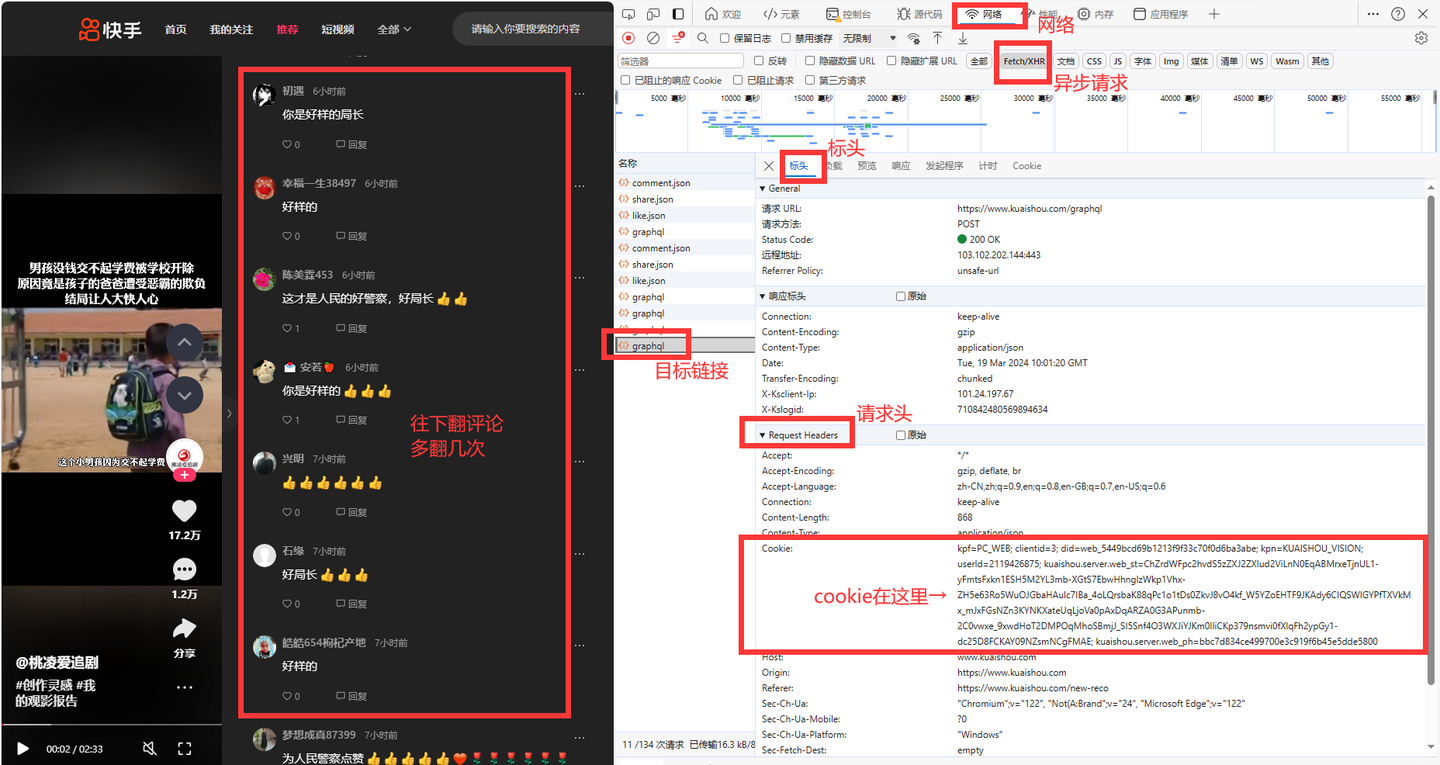The height and width of the screenshot is (765, 1440).
Task: Reply to 陈美霖453 comment
Action: point(352,328)
